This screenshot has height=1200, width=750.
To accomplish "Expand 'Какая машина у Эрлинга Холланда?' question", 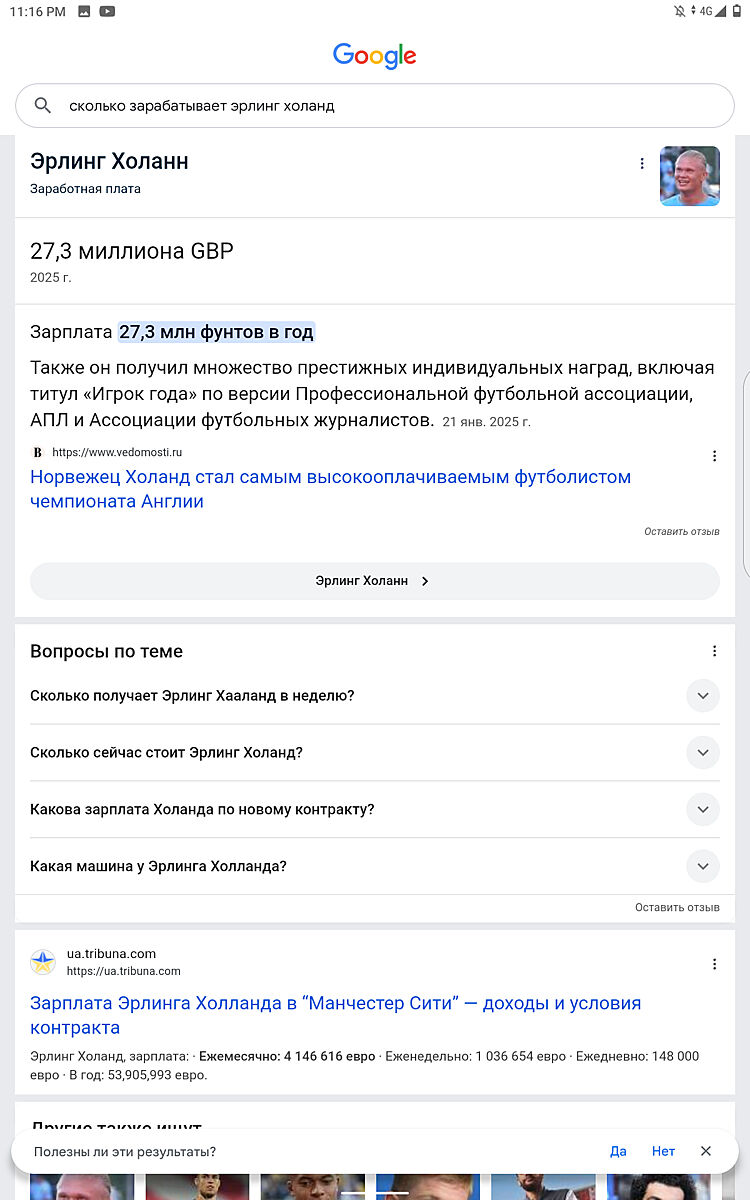I will (702, 866).
